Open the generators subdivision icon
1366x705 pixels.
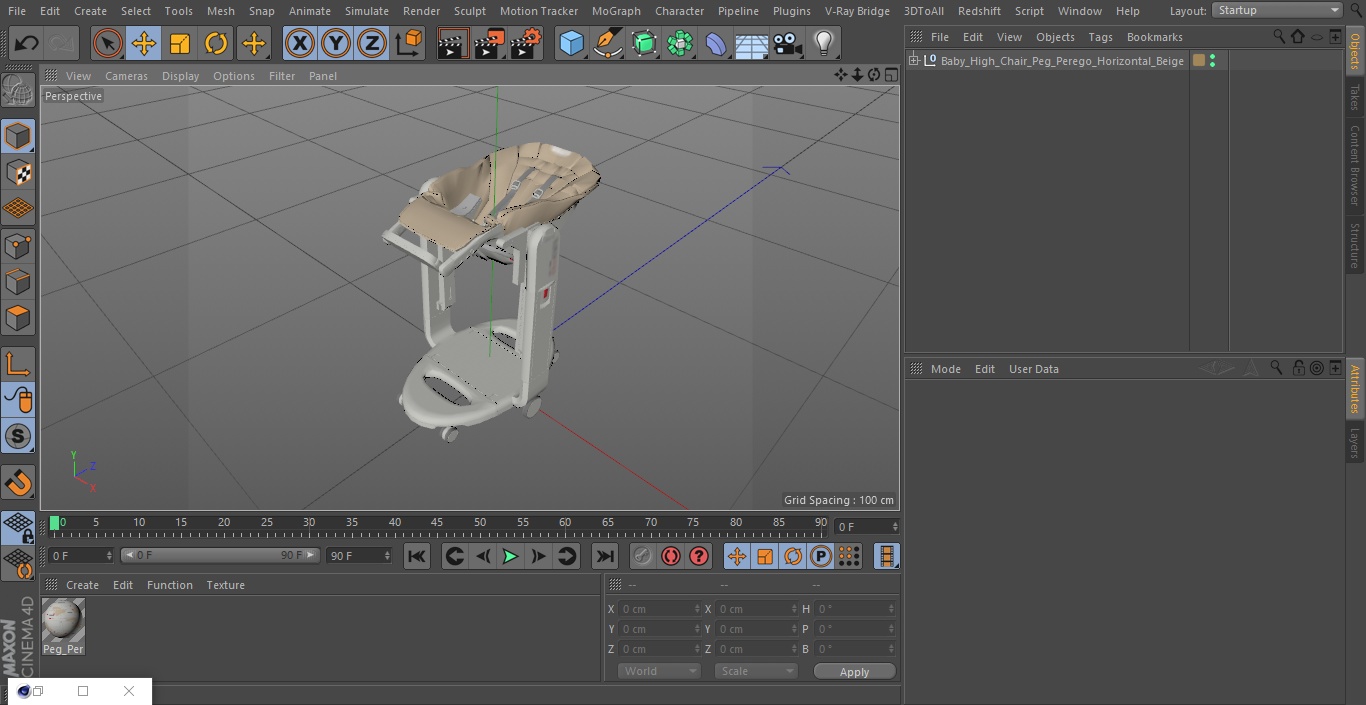644,43
